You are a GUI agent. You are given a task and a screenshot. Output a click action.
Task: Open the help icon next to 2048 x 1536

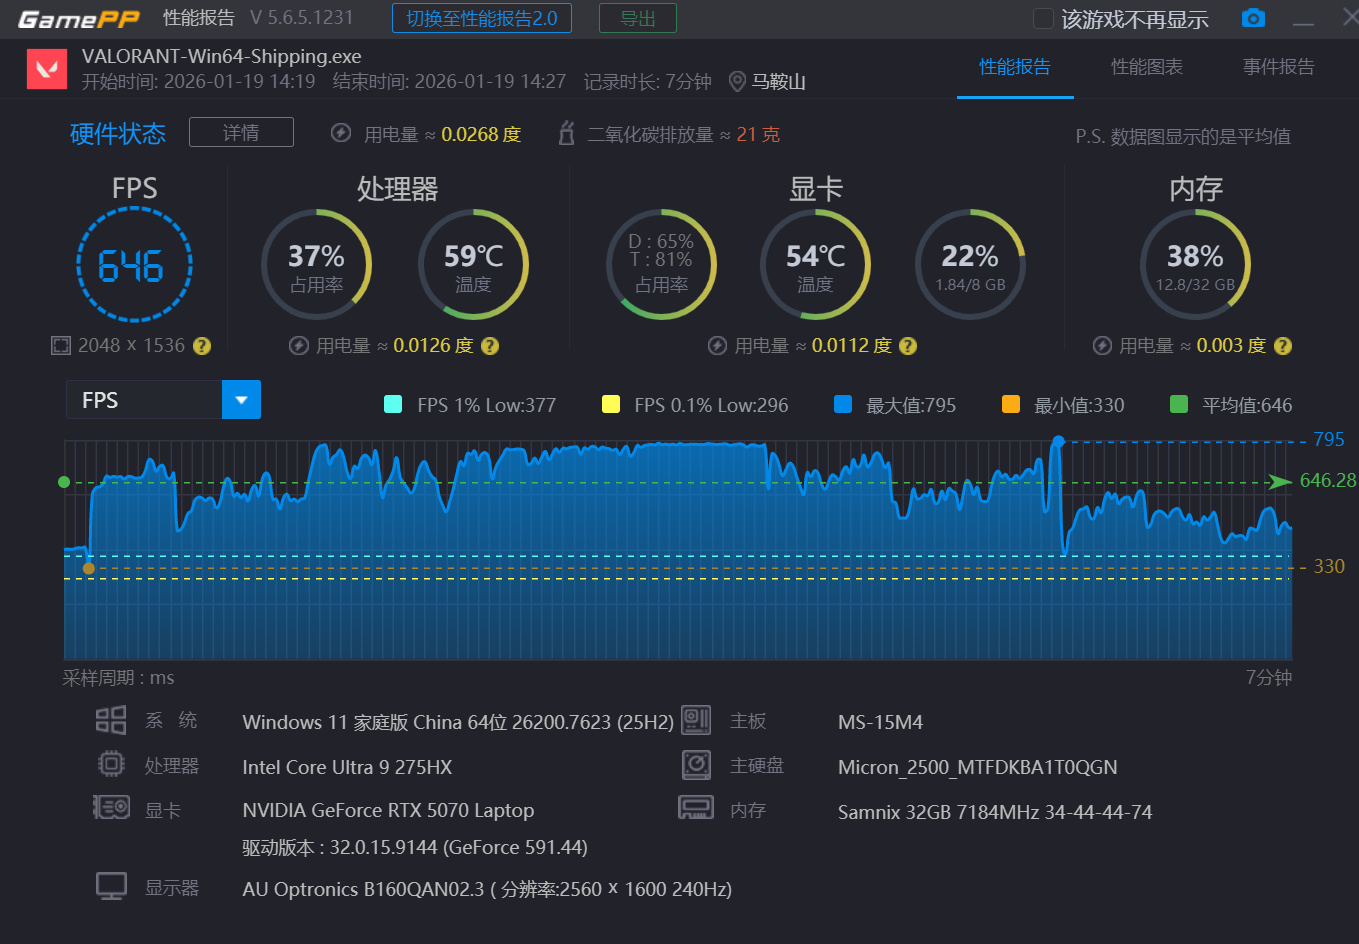point(202,346)
